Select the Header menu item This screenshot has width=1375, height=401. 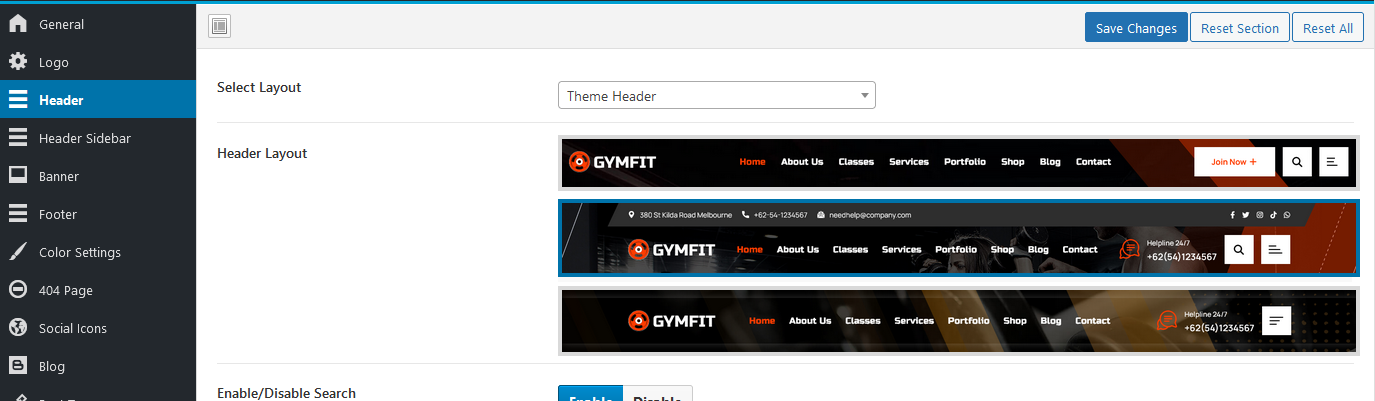click(98, 100)
